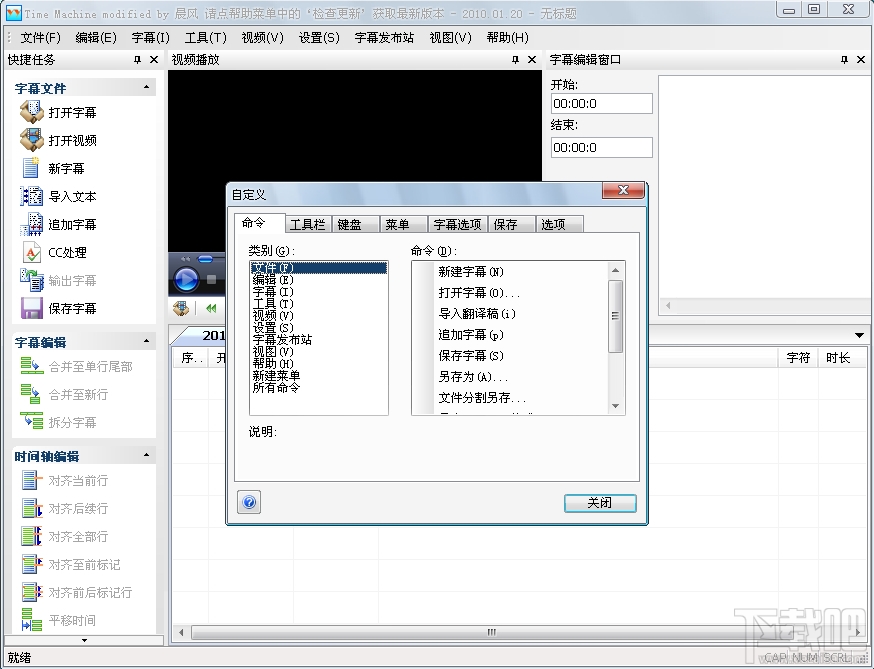The image size is (874, 669).
Task: Click the 关闭 button in the dialog
Action: point(600,503)
